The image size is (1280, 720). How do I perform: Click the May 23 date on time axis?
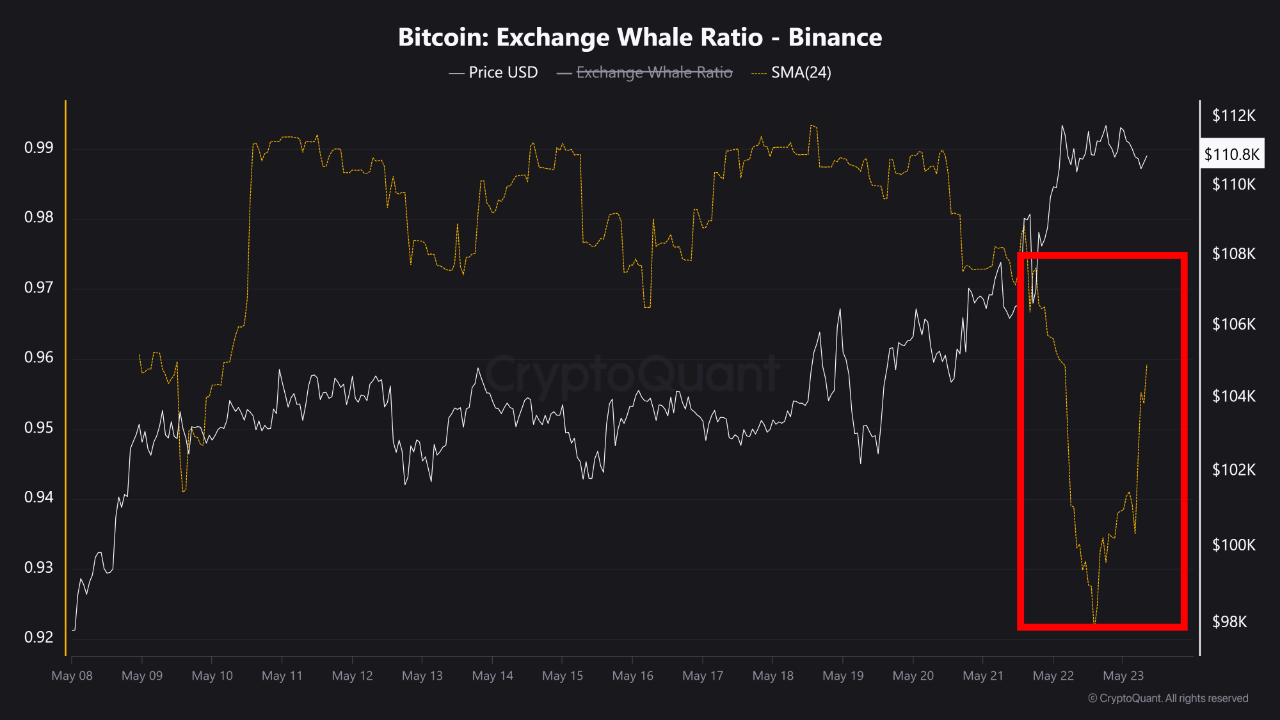[x=1122, y=676]
